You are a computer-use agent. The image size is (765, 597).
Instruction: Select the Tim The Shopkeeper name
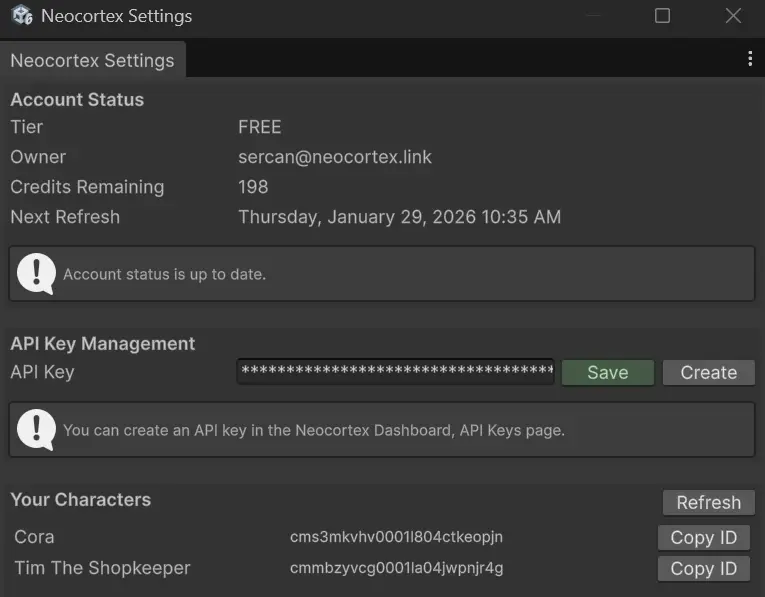click(x=102, y=568)
